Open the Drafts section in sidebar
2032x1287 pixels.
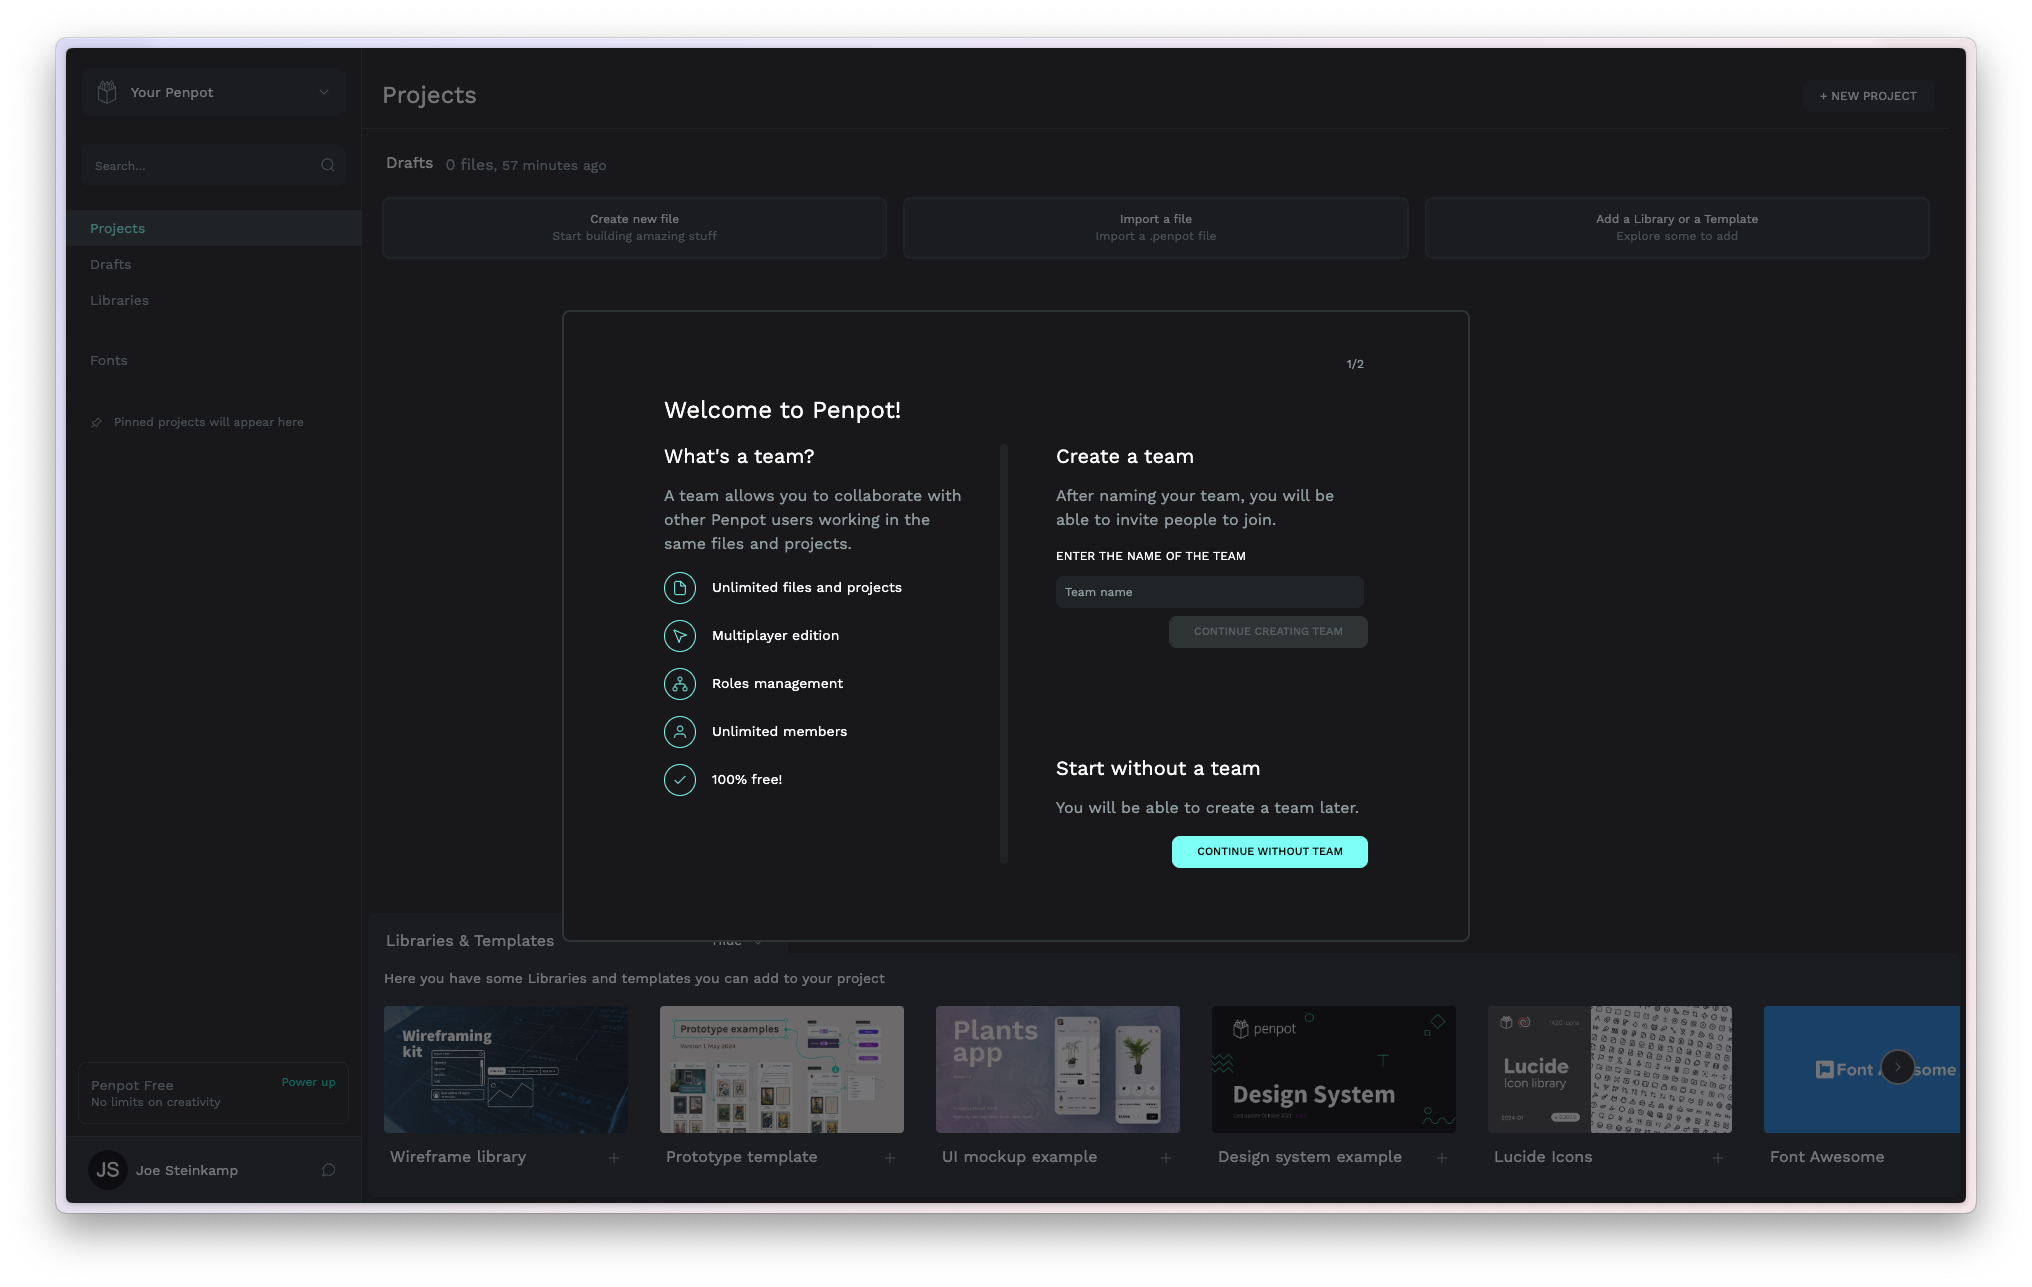(x=111, y=264)
